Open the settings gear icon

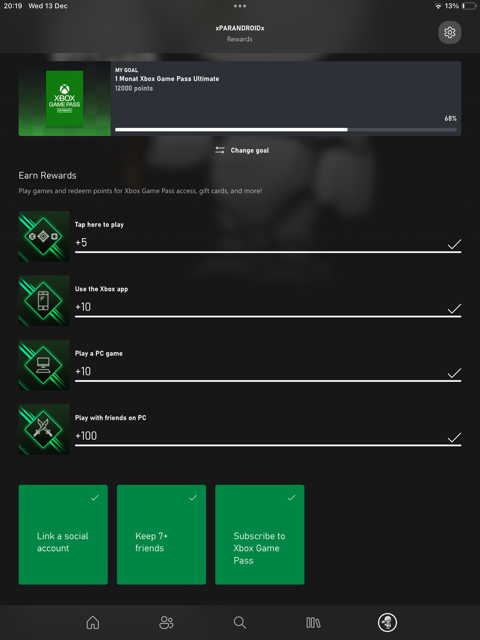pyautogui.click(x=449, y=32)
